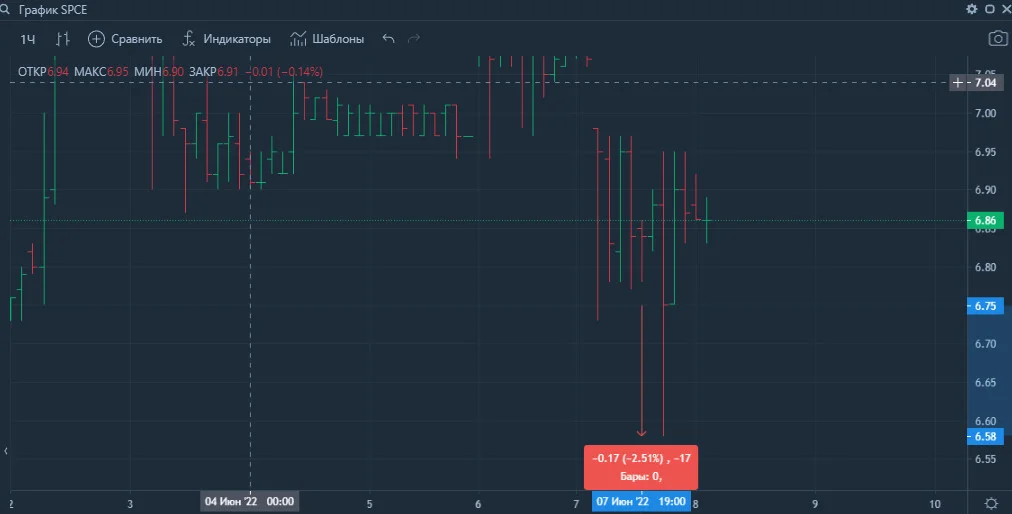Click the 6.80 price scale label
Viewport: 1012px width, 514px height.
[x=985, y=267]
